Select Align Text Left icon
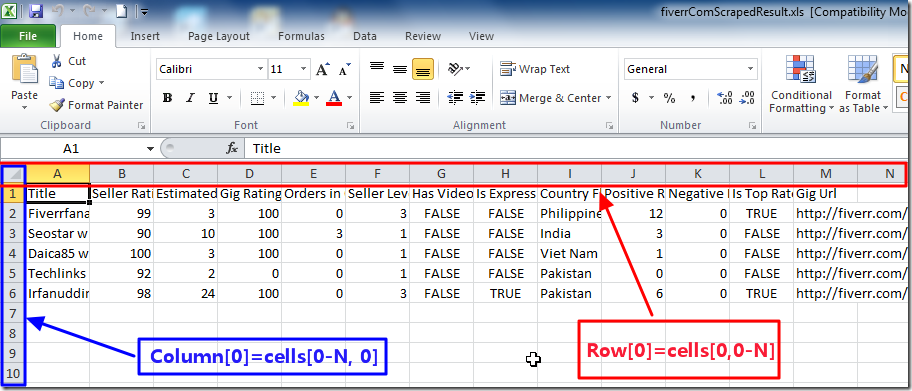This screenshot has height=391, width=912. pos(377,97)
